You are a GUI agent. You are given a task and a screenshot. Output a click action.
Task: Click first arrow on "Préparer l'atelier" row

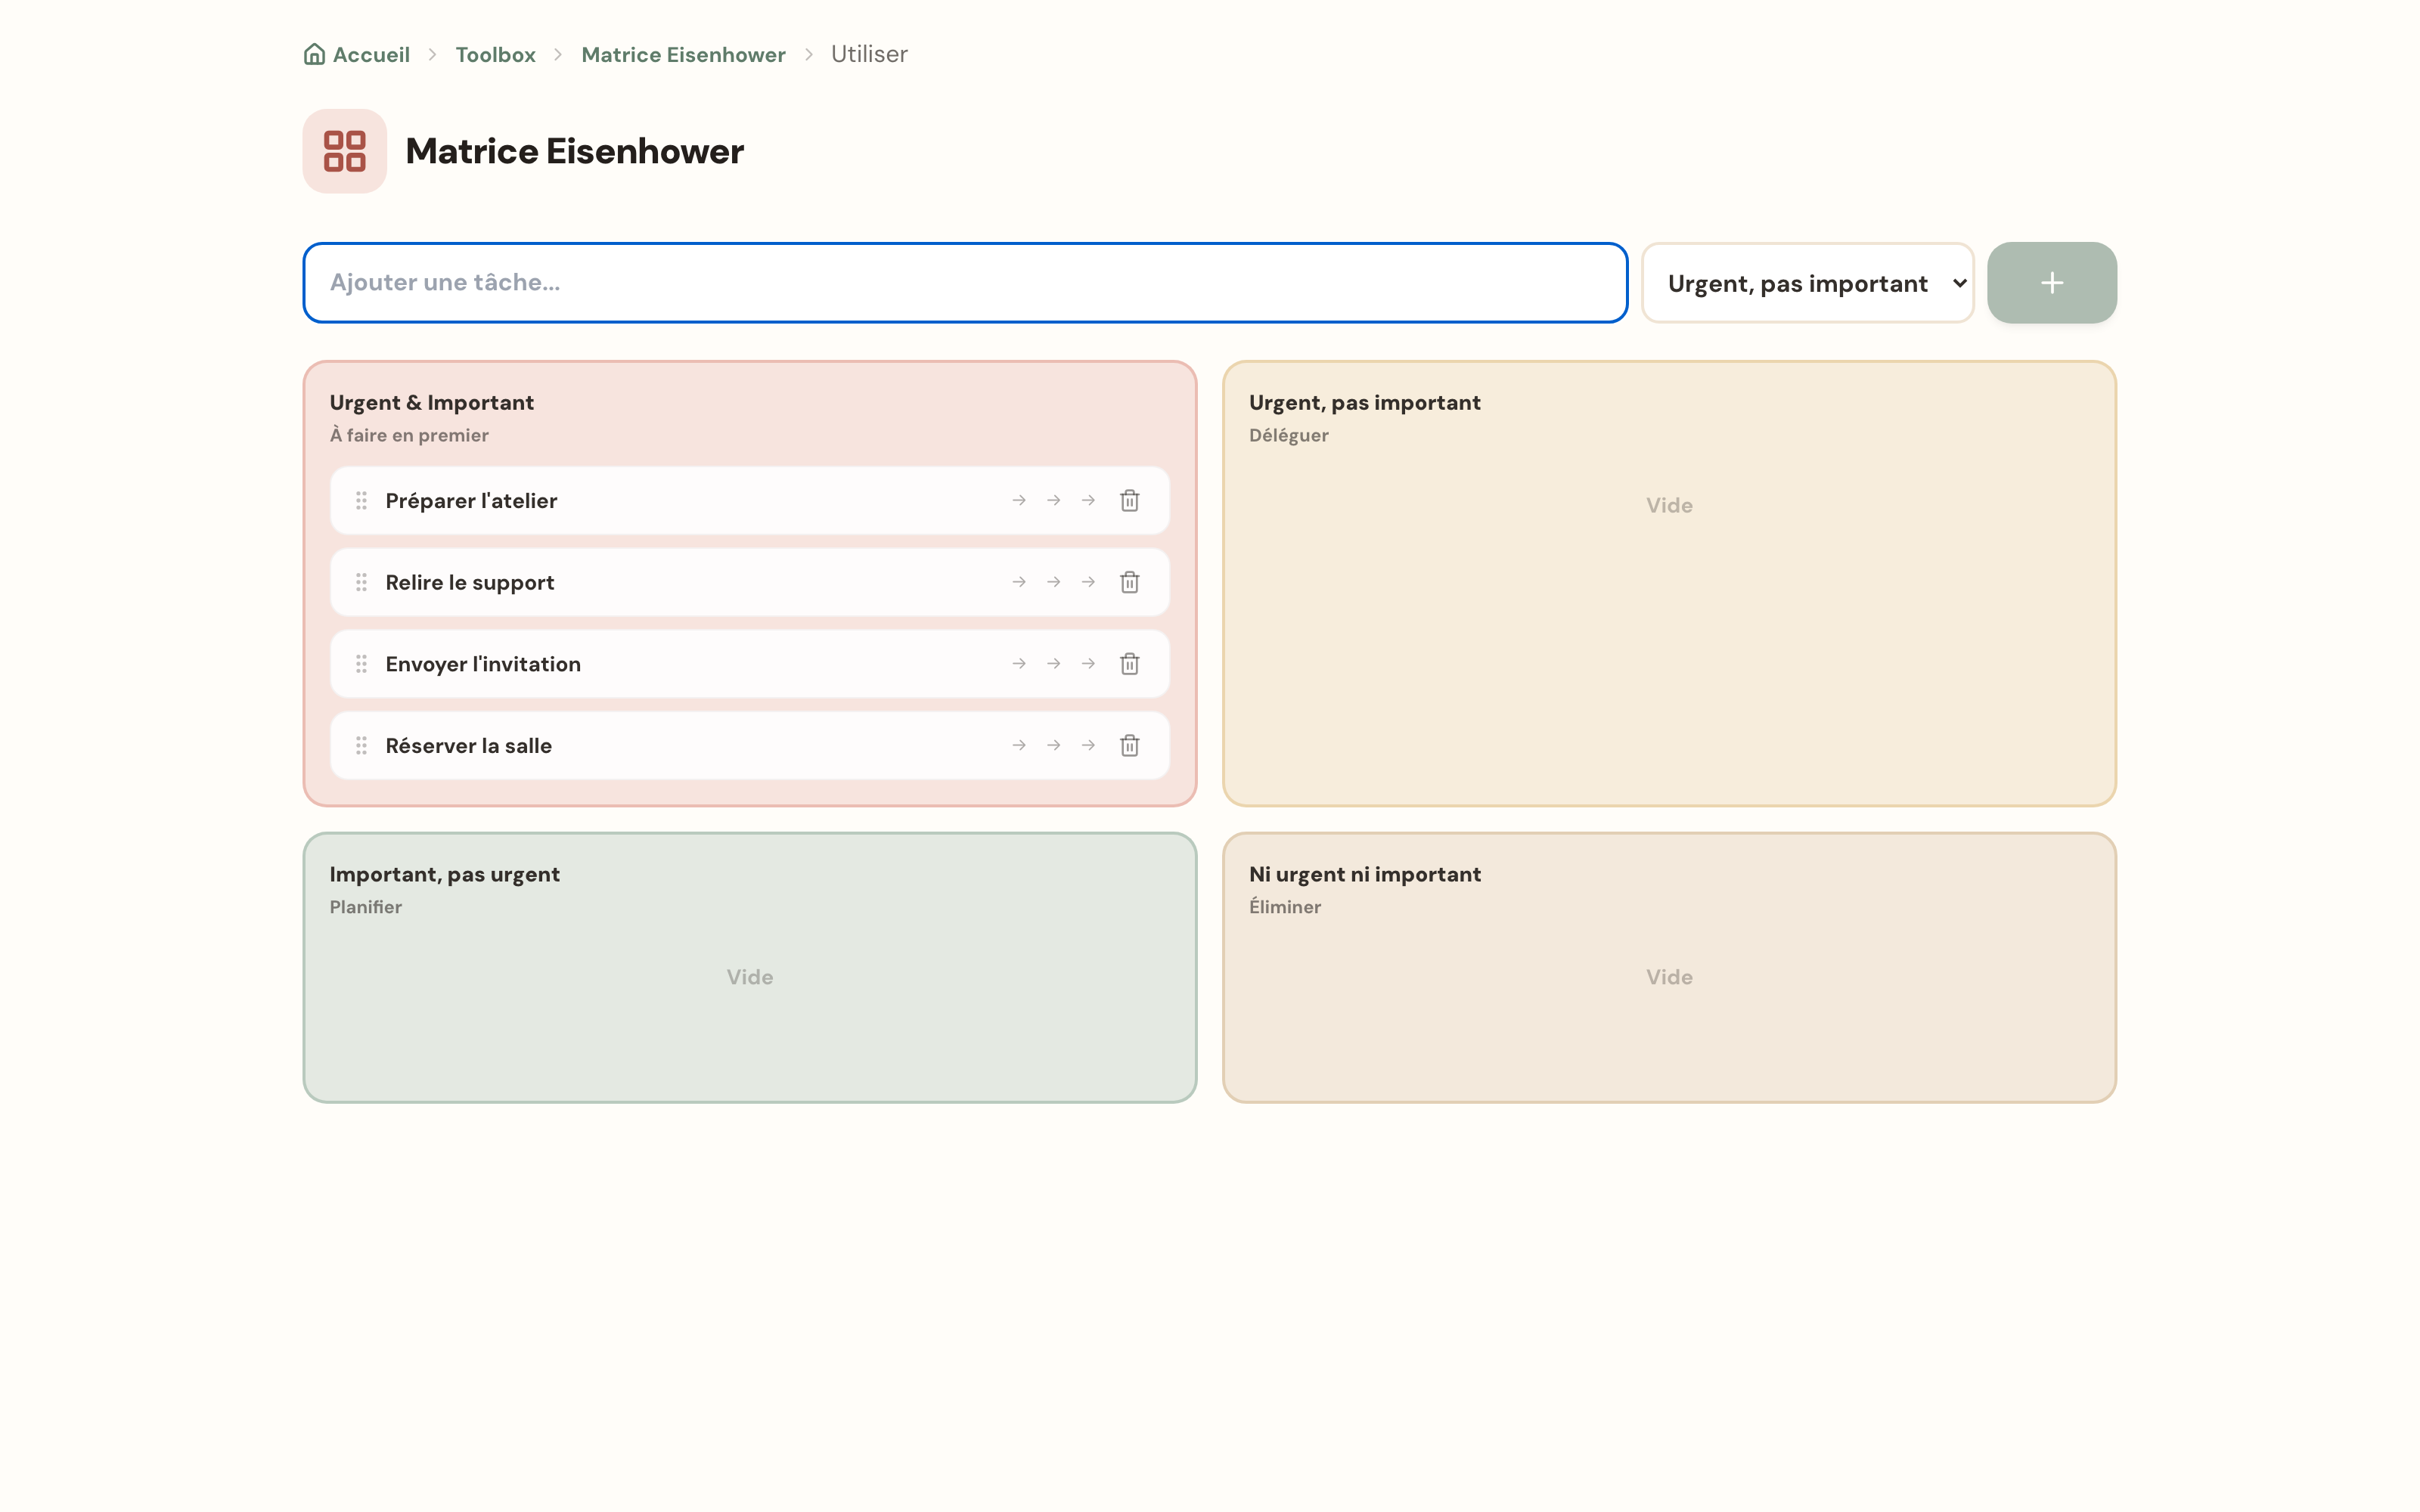click(1019, 500)
